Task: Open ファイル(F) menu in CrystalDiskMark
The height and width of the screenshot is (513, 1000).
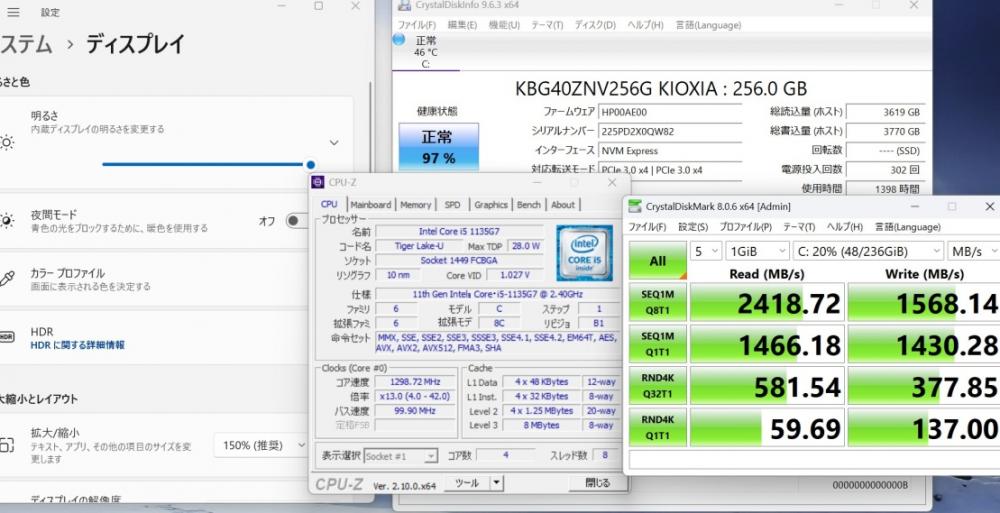Action: (647, 227)
